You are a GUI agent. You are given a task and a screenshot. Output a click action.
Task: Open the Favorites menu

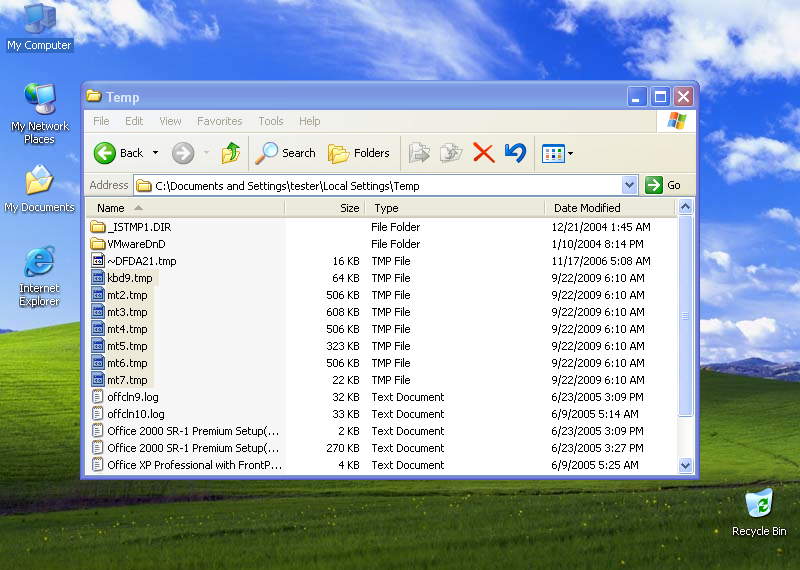pos(219,121)
